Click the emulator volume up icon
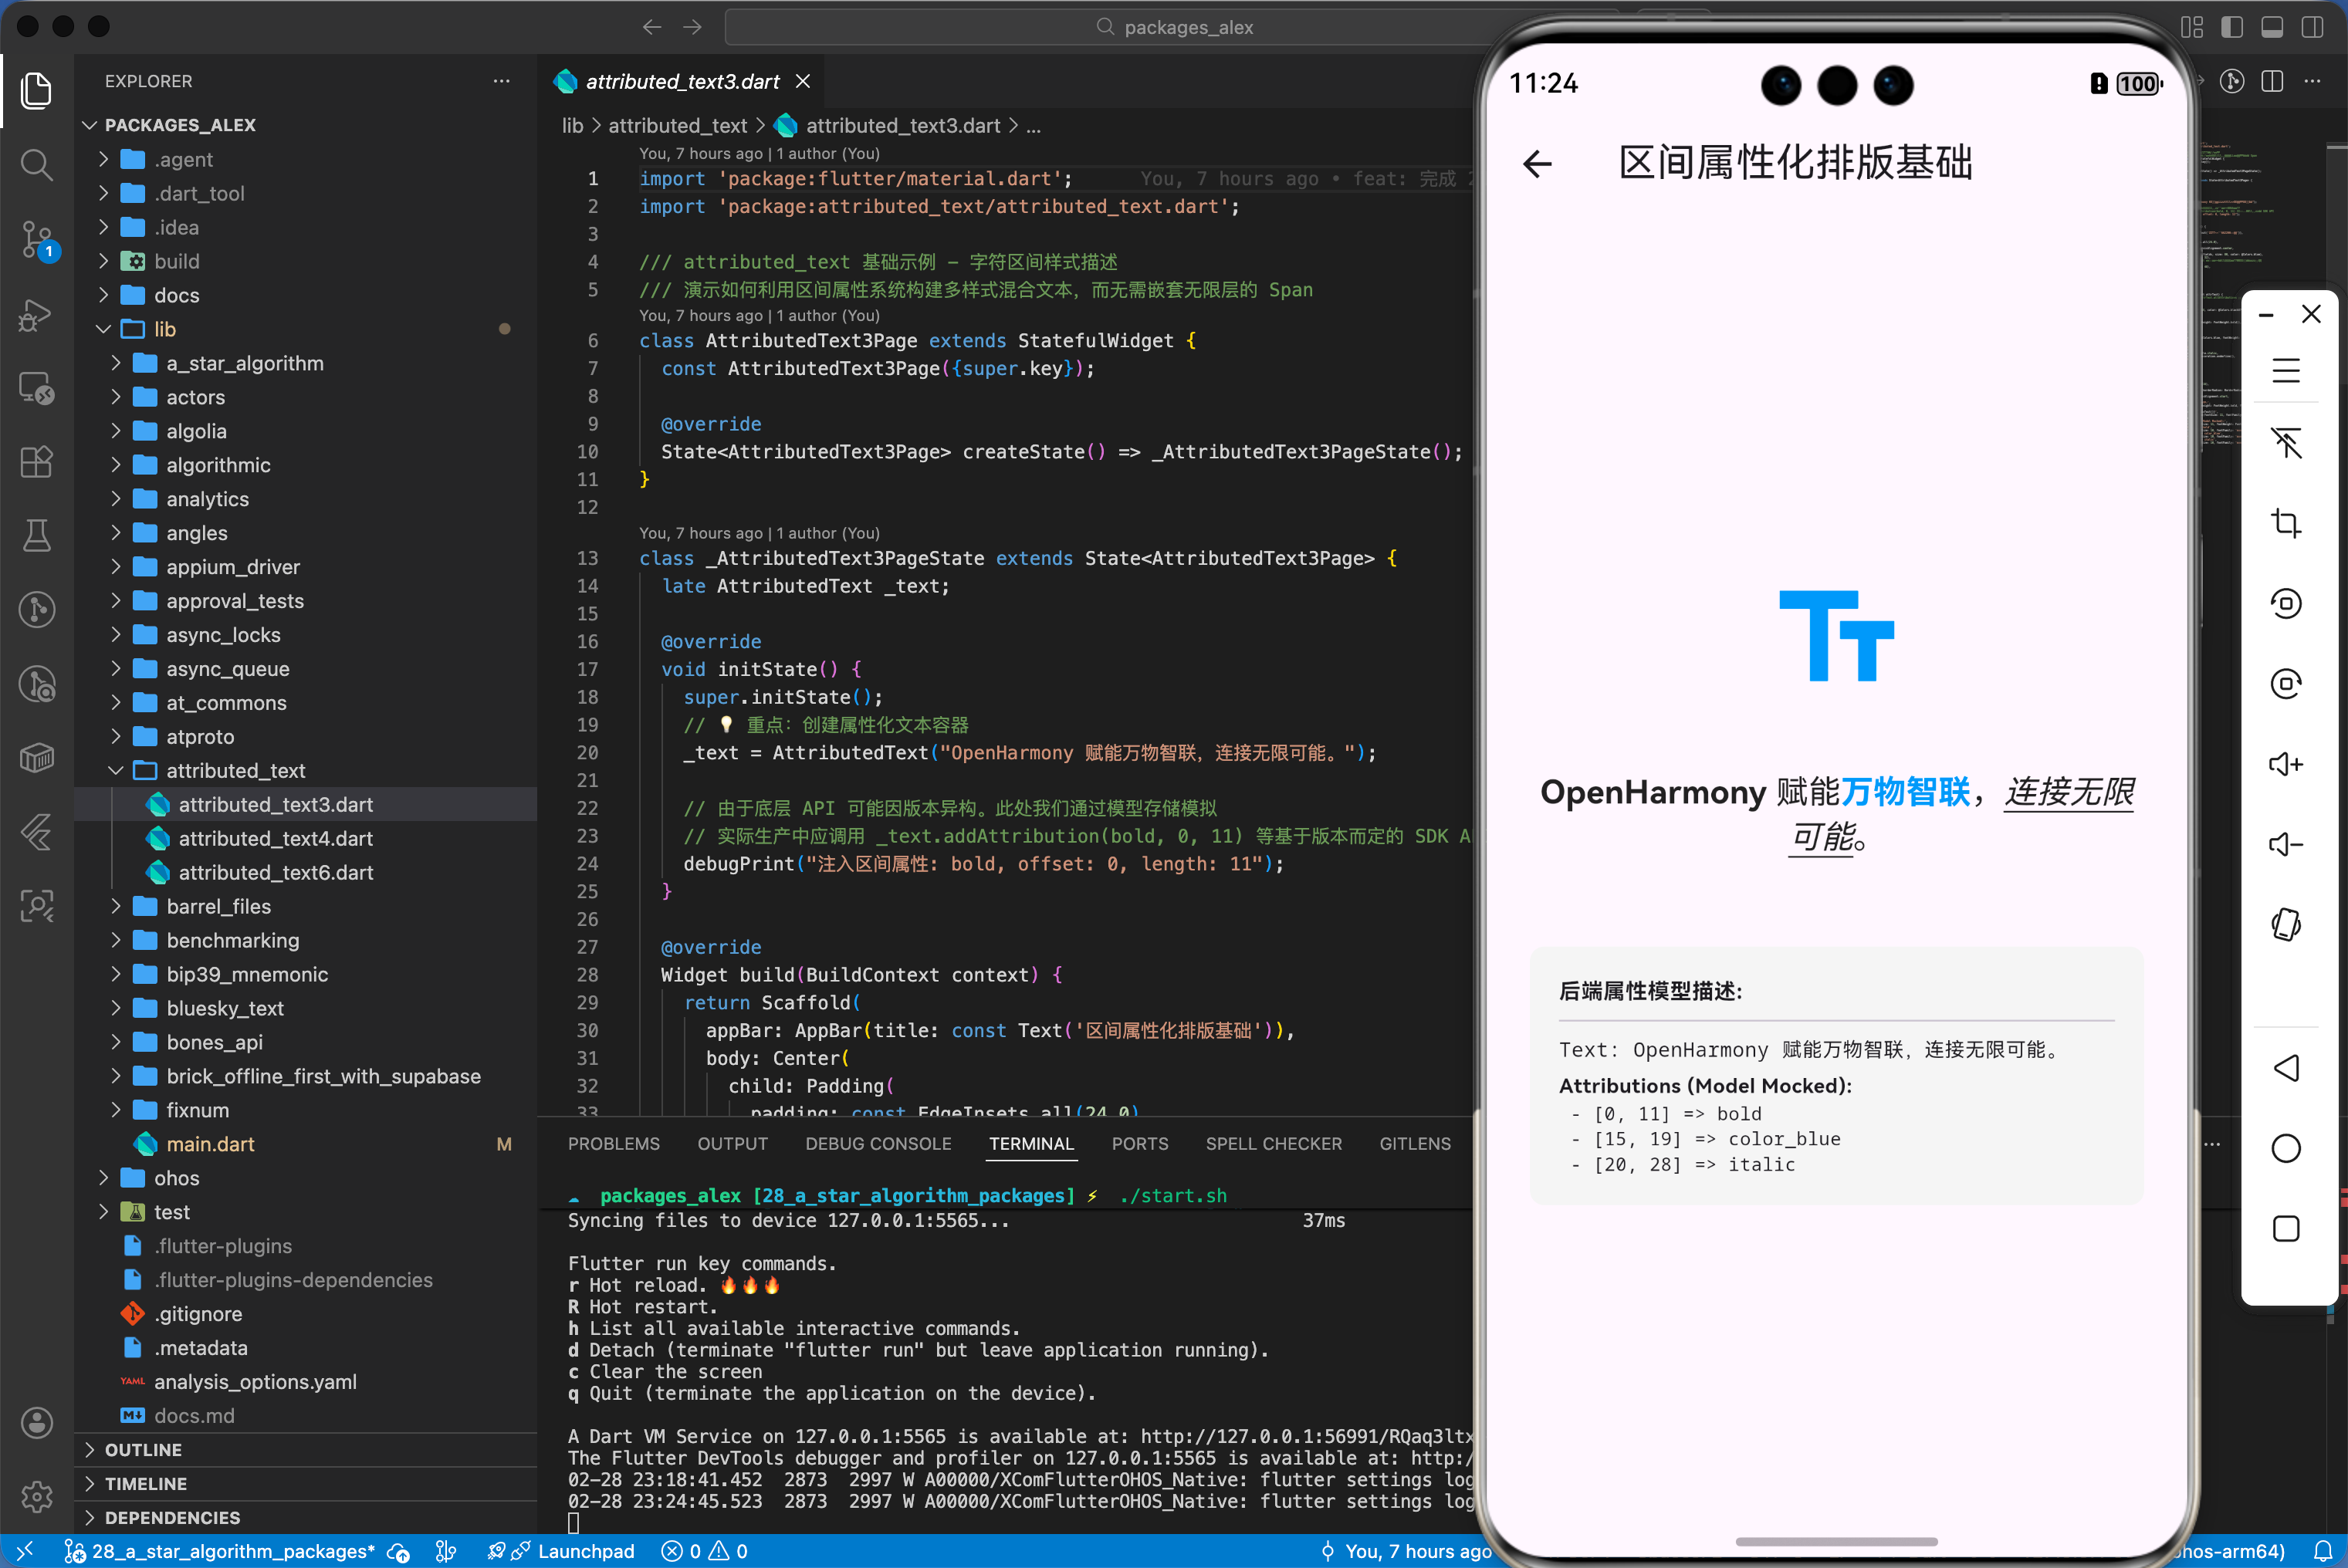This screenshot has height=1568, width=2348. [2285, 764]
